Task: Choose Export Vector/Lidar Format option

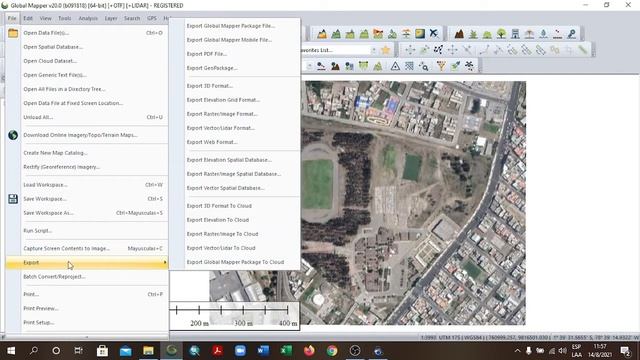Action: tap(235, 128)
